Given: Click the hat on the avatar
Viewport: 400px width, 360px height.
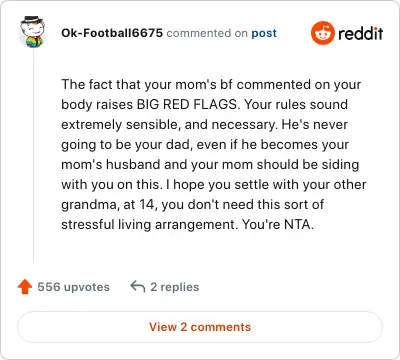Looking at the screenshot, I should pos(32,20).
